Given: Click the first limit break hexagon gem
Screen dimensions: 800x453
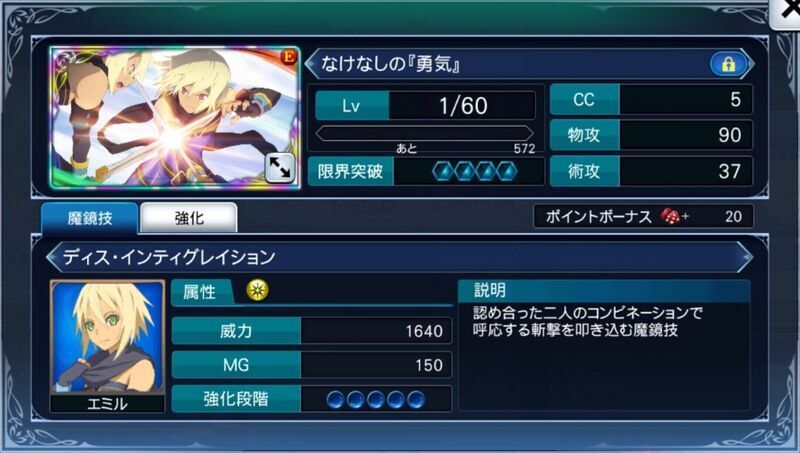Looking at the screenshot, I should coord(443,171).
